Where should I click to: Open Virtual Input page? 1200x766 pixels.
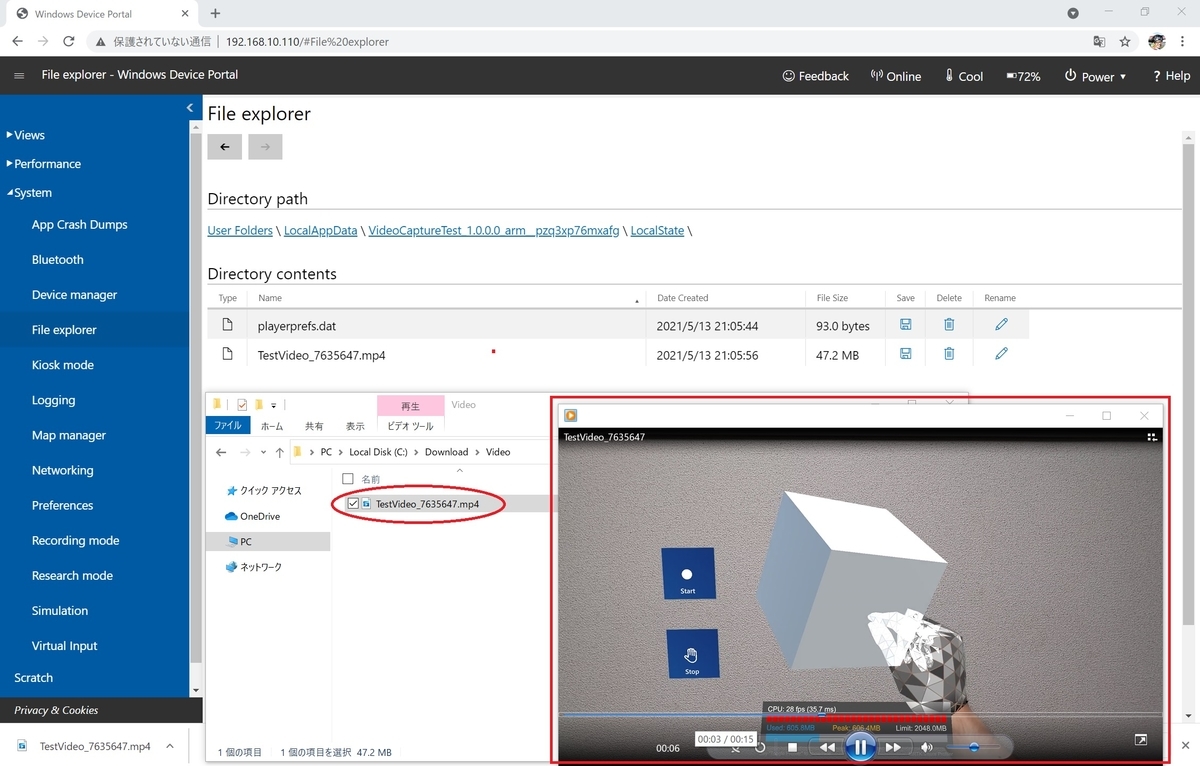[x=65, y=646]
